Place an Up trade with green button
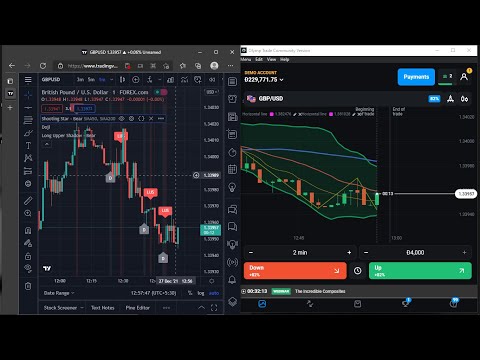This screenshot has height=360, width=480. point(420,271)
